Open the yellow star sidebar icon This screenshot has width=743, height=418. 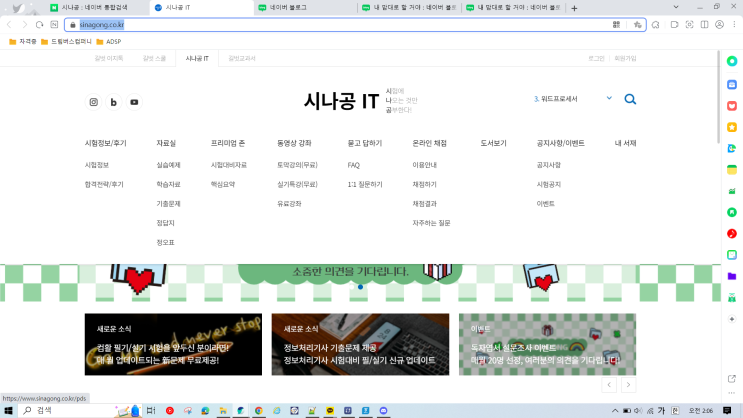pos(732,127)
